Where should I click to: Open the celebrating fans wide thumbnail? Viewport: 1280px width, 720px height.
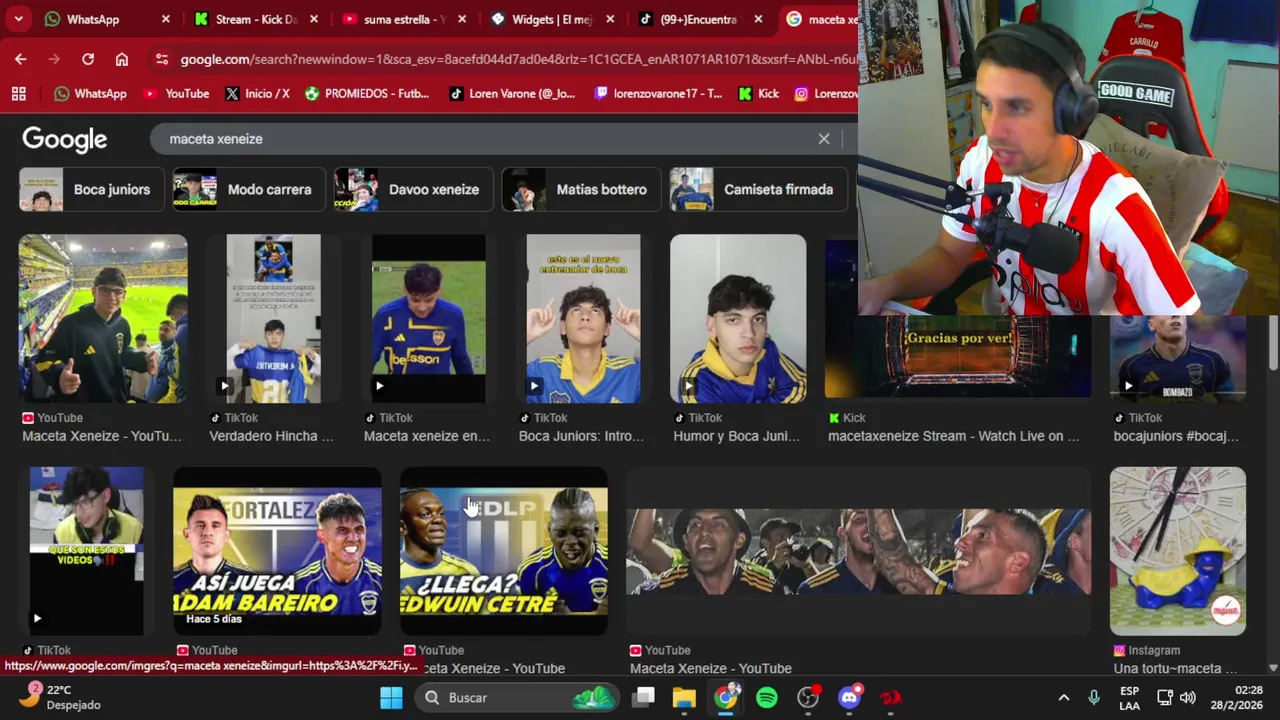click(x=858, y=551)
